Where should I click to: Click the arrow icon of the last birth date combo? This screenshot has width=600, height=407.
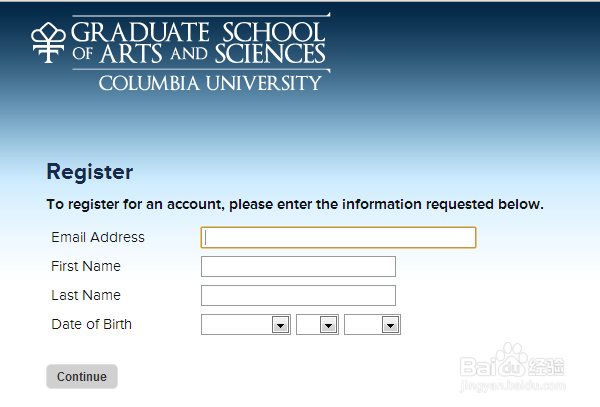[390, 325]
